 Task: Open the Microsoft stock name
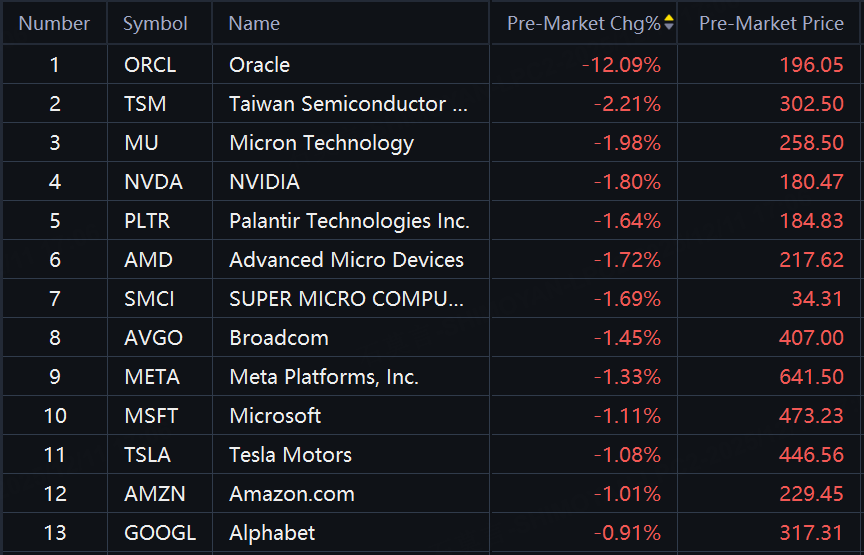[275, 416]
